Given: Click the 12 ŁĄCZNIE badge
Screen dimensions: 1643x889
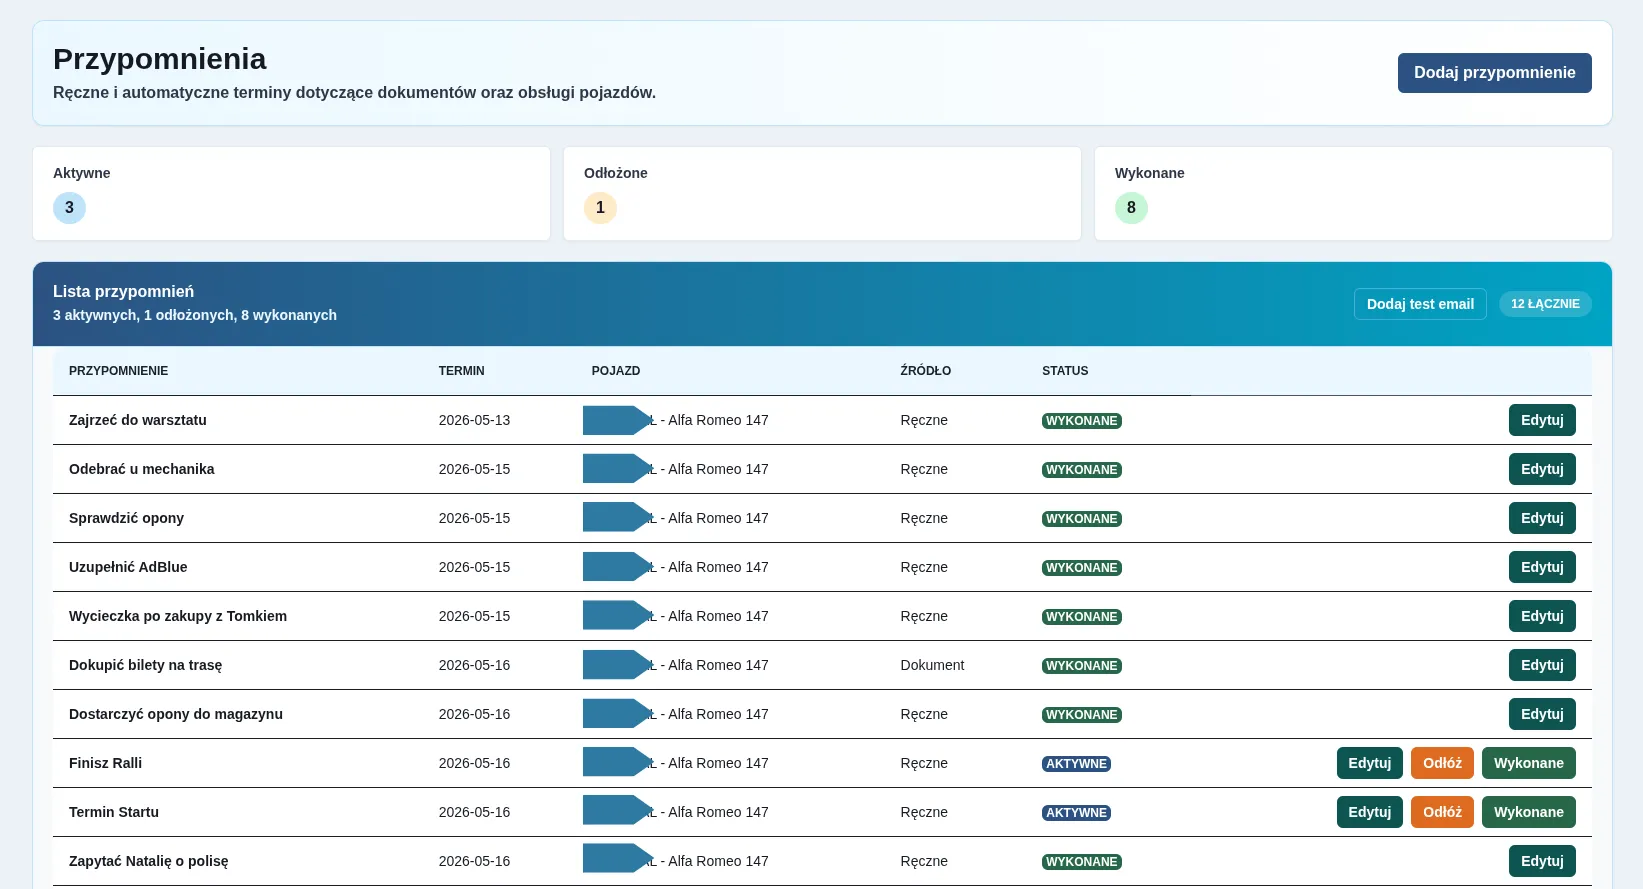Looking at the screenshot, I should coord(1545,304).
